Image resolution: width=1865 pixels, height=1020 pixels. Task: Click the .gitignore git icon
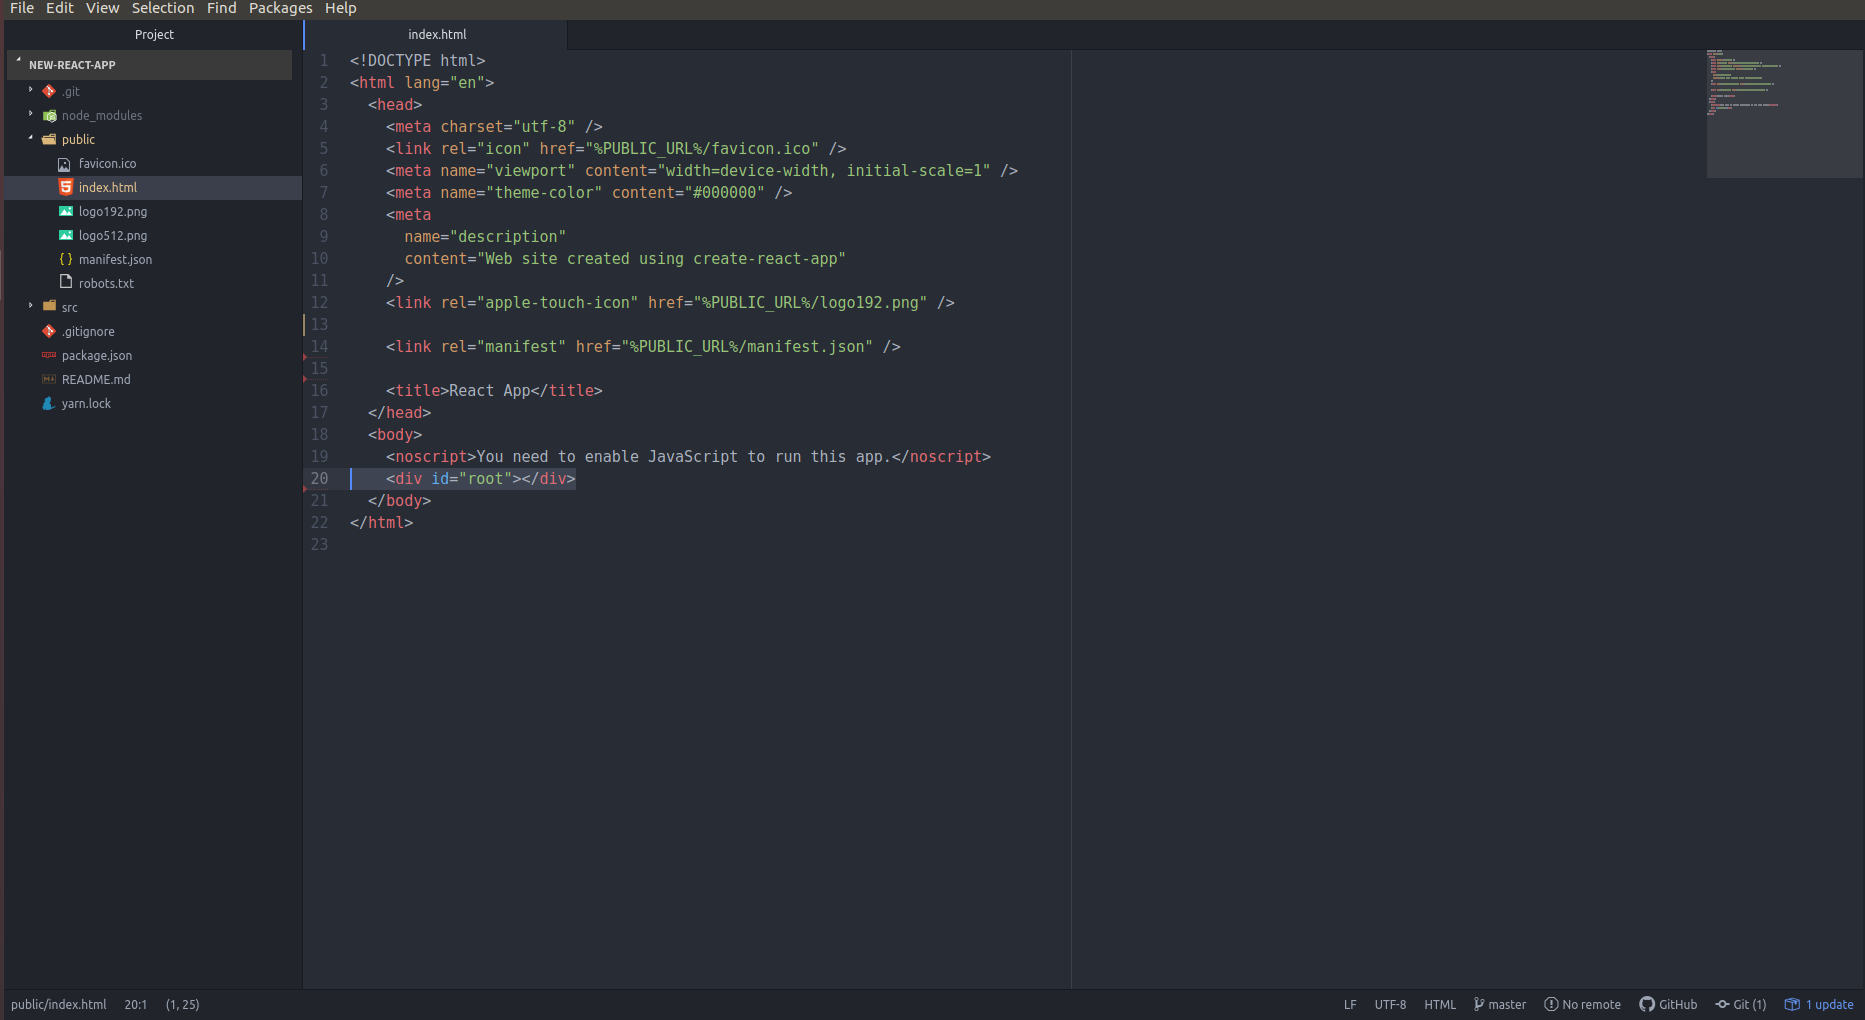point(49,331)
